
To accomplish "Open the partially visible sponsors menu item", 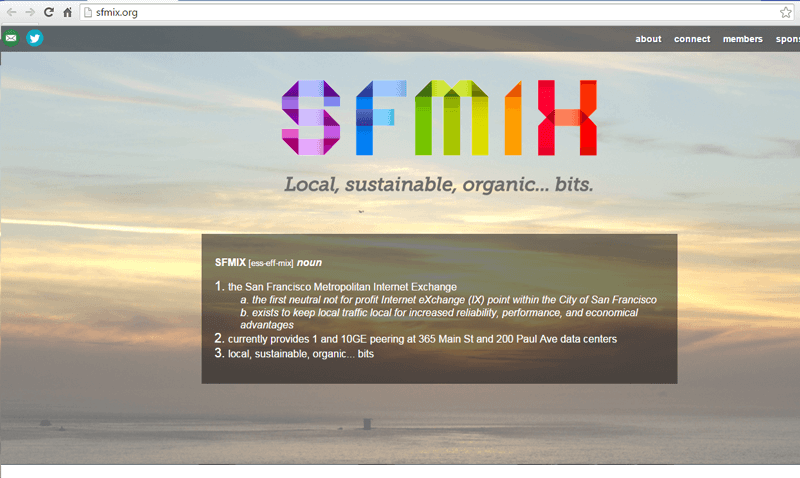I will [x=787, y=39].
